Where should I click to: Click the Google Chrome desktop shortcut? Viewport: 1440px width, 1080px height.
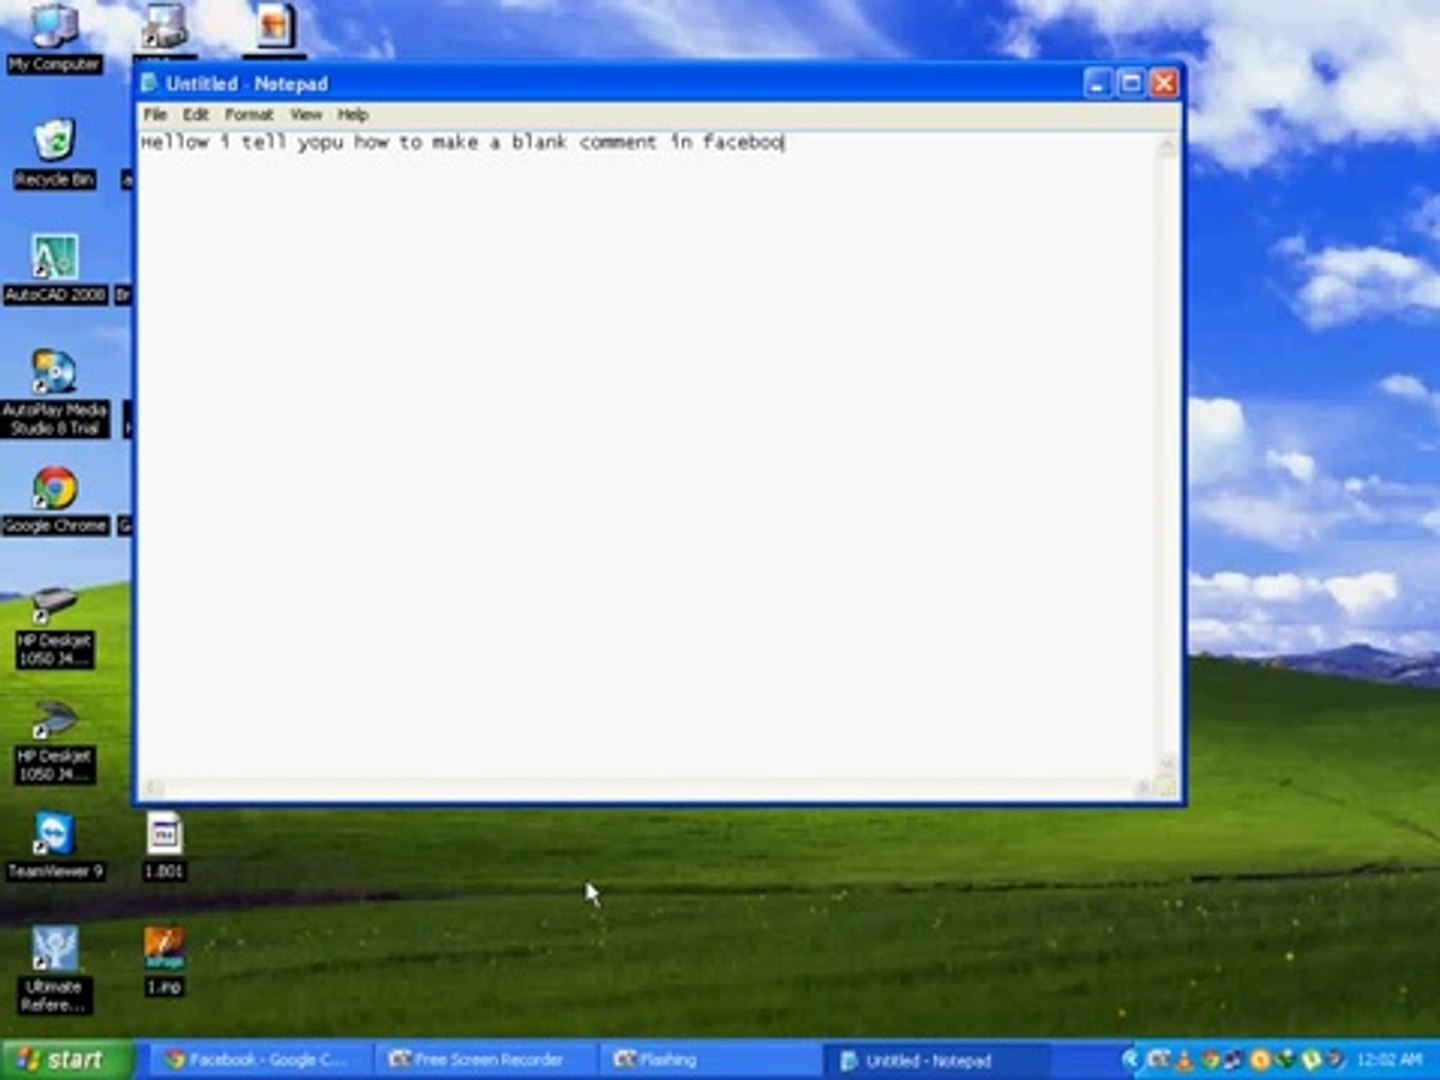(x=55, y=500)
